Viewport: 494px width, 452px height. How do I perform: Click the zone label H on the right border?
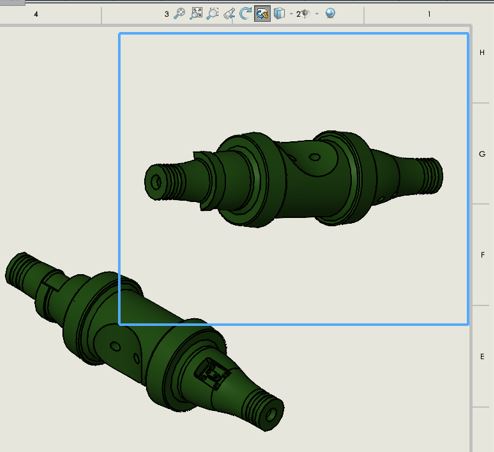click(x=482, y=52)
